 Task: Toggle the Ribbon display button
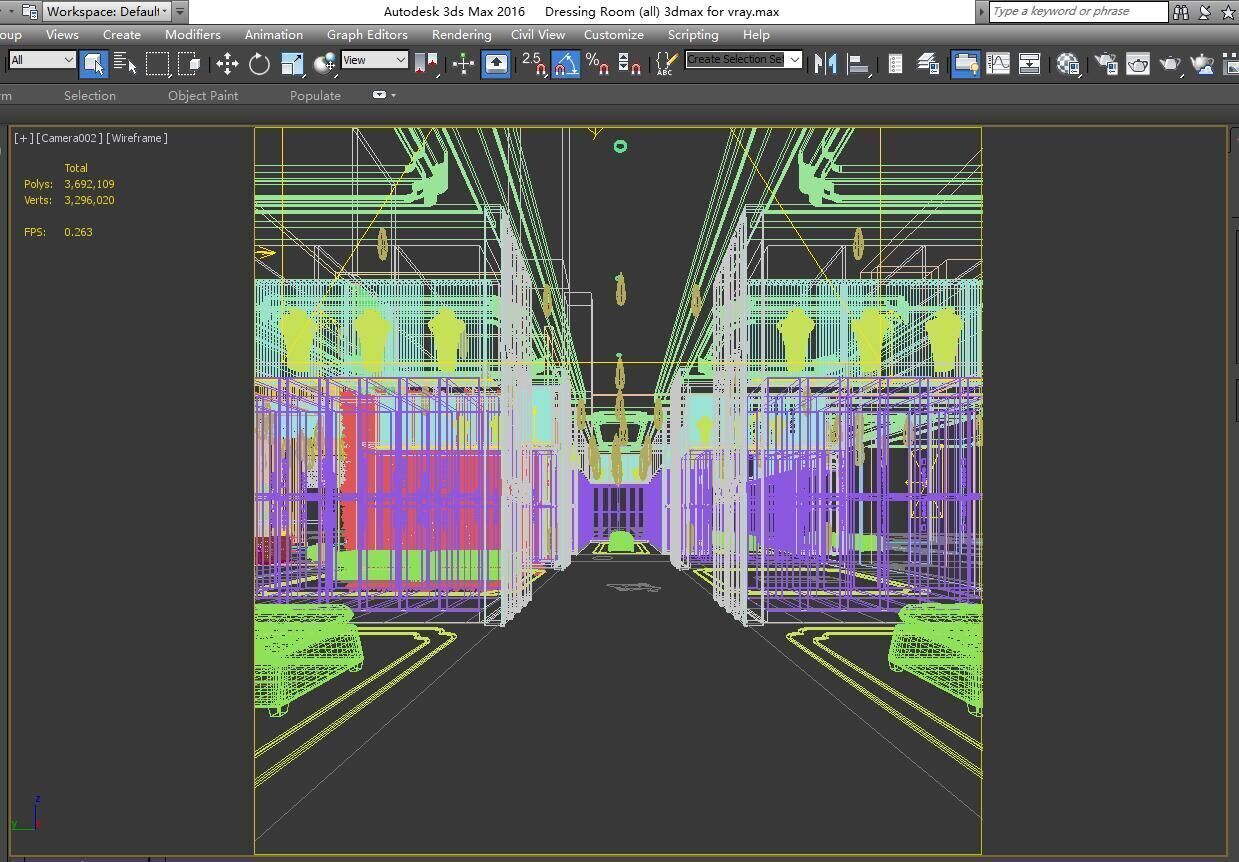(x=965, y=64)
